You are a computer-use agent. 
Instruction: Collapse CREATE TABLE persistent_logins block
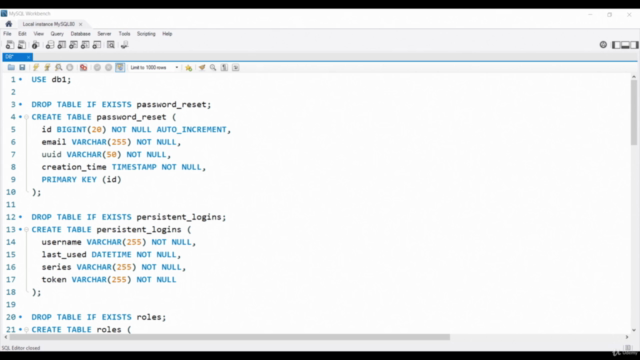(x=26, y=230)
